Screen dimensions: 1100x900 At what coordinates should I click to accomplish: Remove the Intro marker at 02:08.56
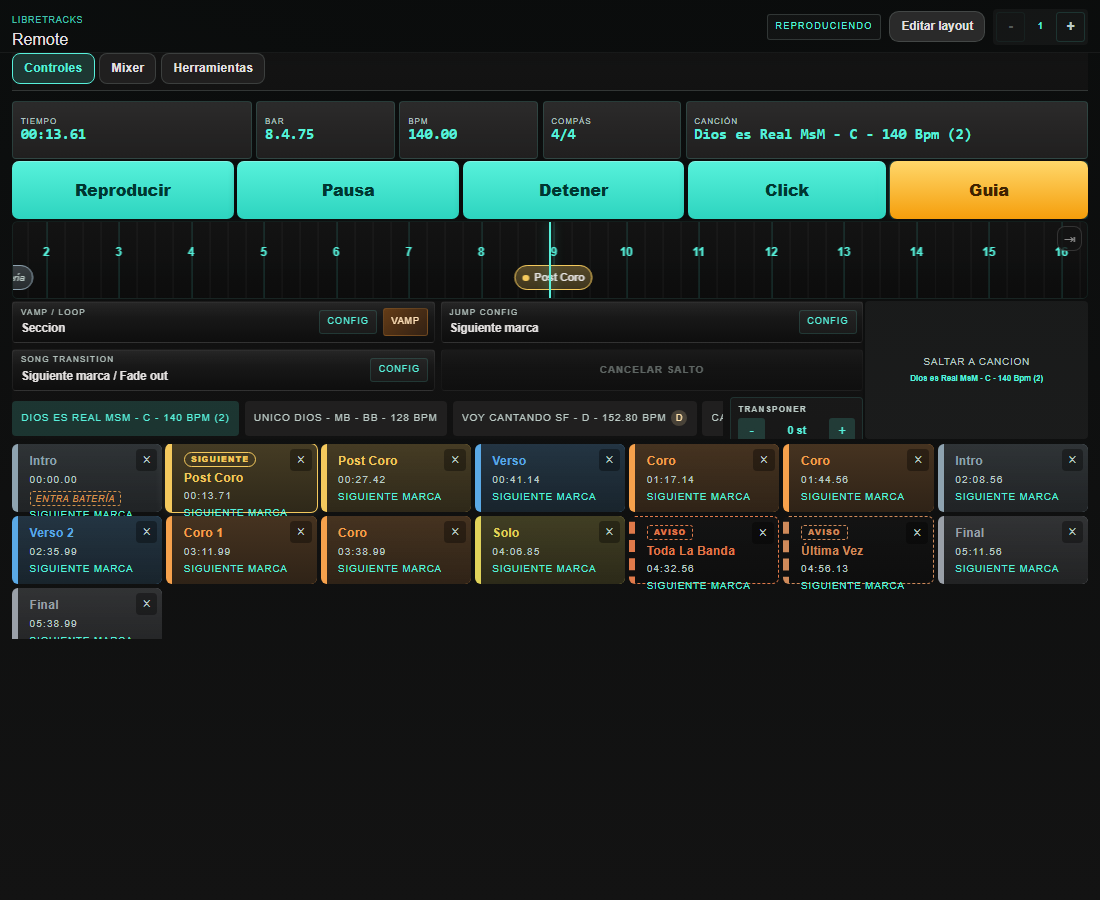point(1073,460)
